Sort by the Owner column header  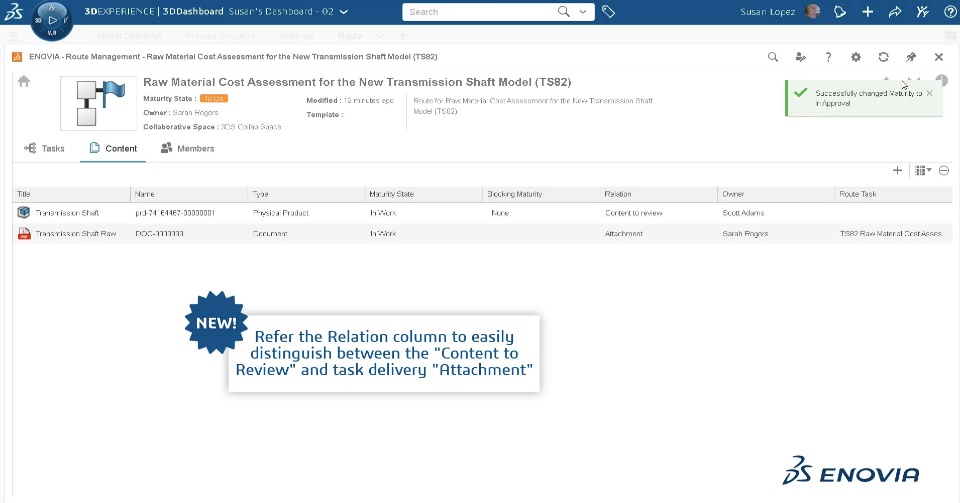(776, 194)
